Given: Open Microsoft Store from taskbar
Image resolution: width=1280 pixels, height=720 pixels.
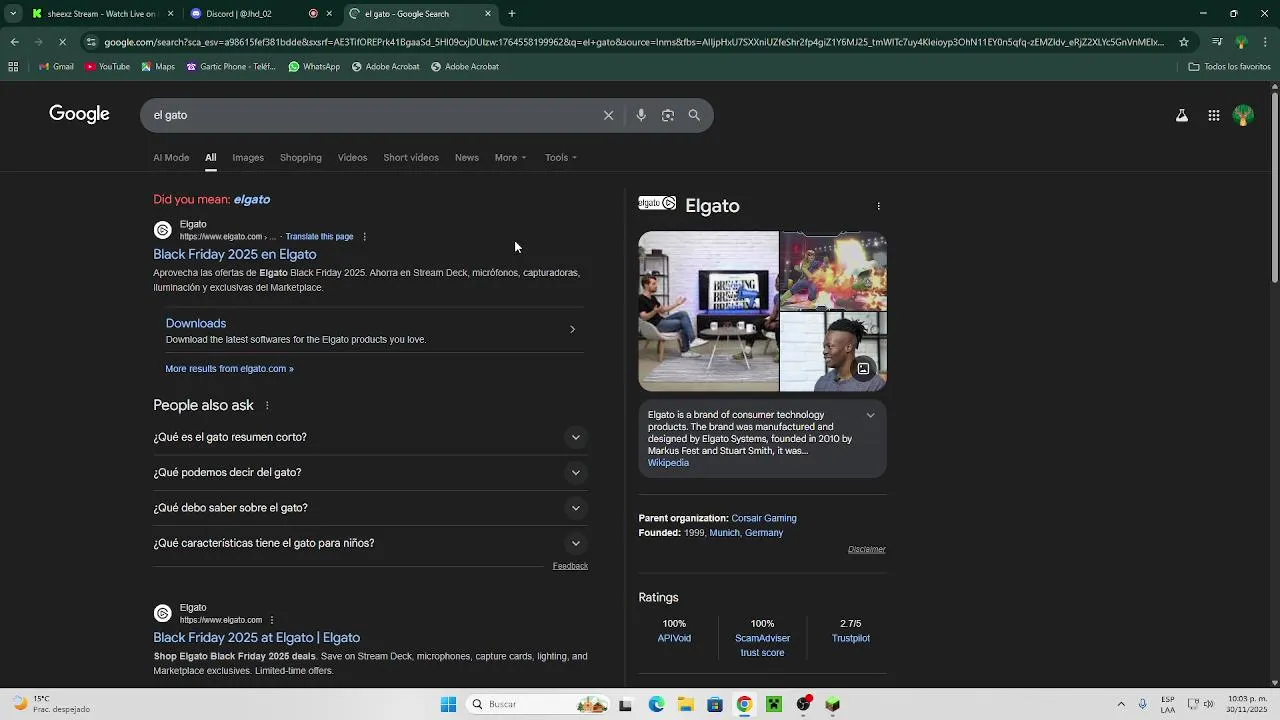Looking at the screenshot, I should [715, 704].
